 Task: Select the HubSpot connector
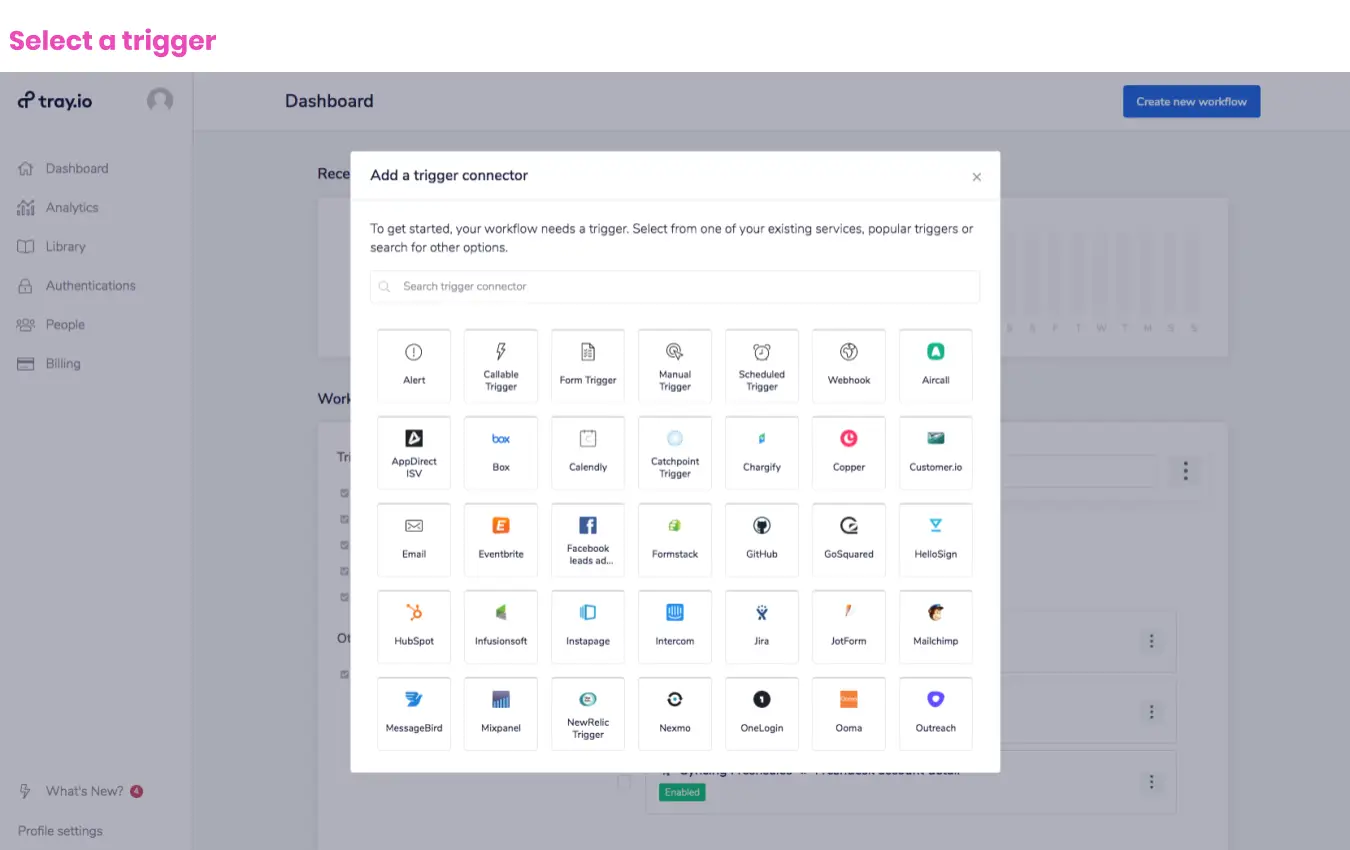point(414,627)
